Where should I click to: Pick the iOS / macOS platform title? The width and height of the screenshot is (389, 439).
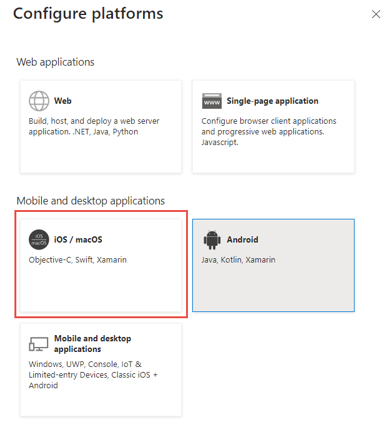[78, 240]
